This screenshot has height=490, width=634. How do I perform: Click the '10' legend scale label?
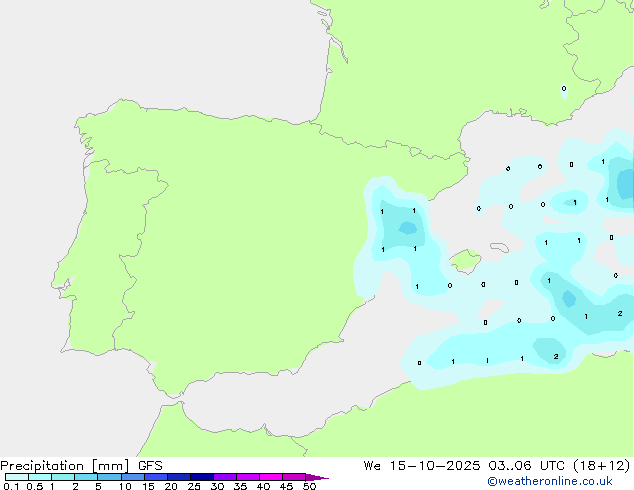(125, 486)
